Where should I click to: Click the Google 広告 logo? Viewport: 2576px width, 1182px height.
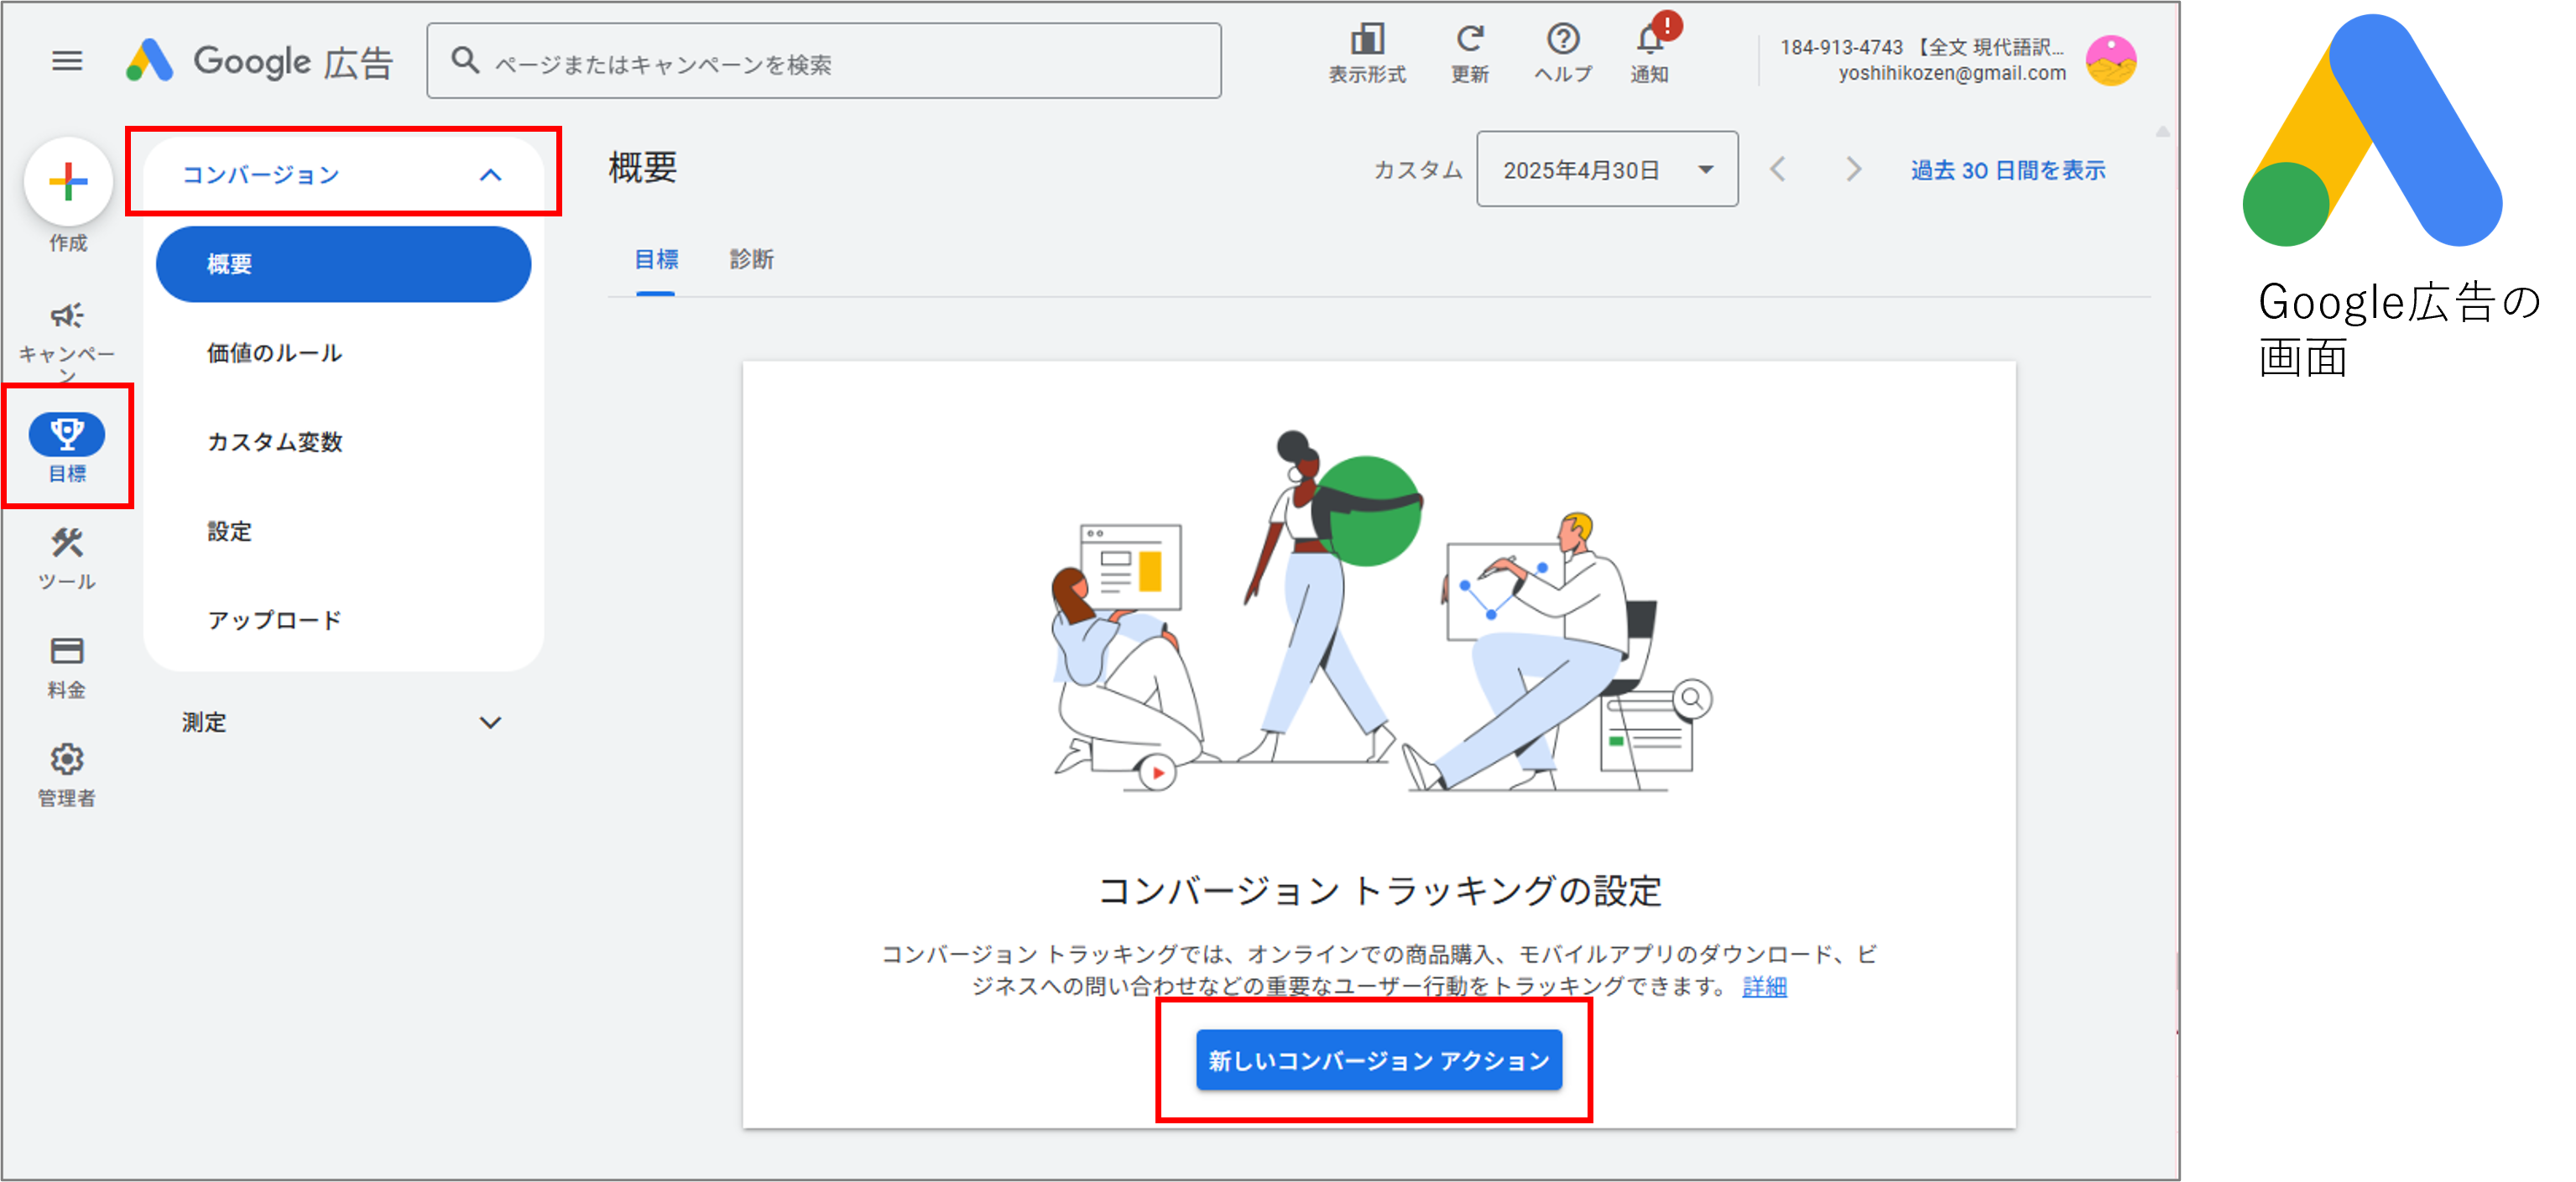[x=260, y=61]
